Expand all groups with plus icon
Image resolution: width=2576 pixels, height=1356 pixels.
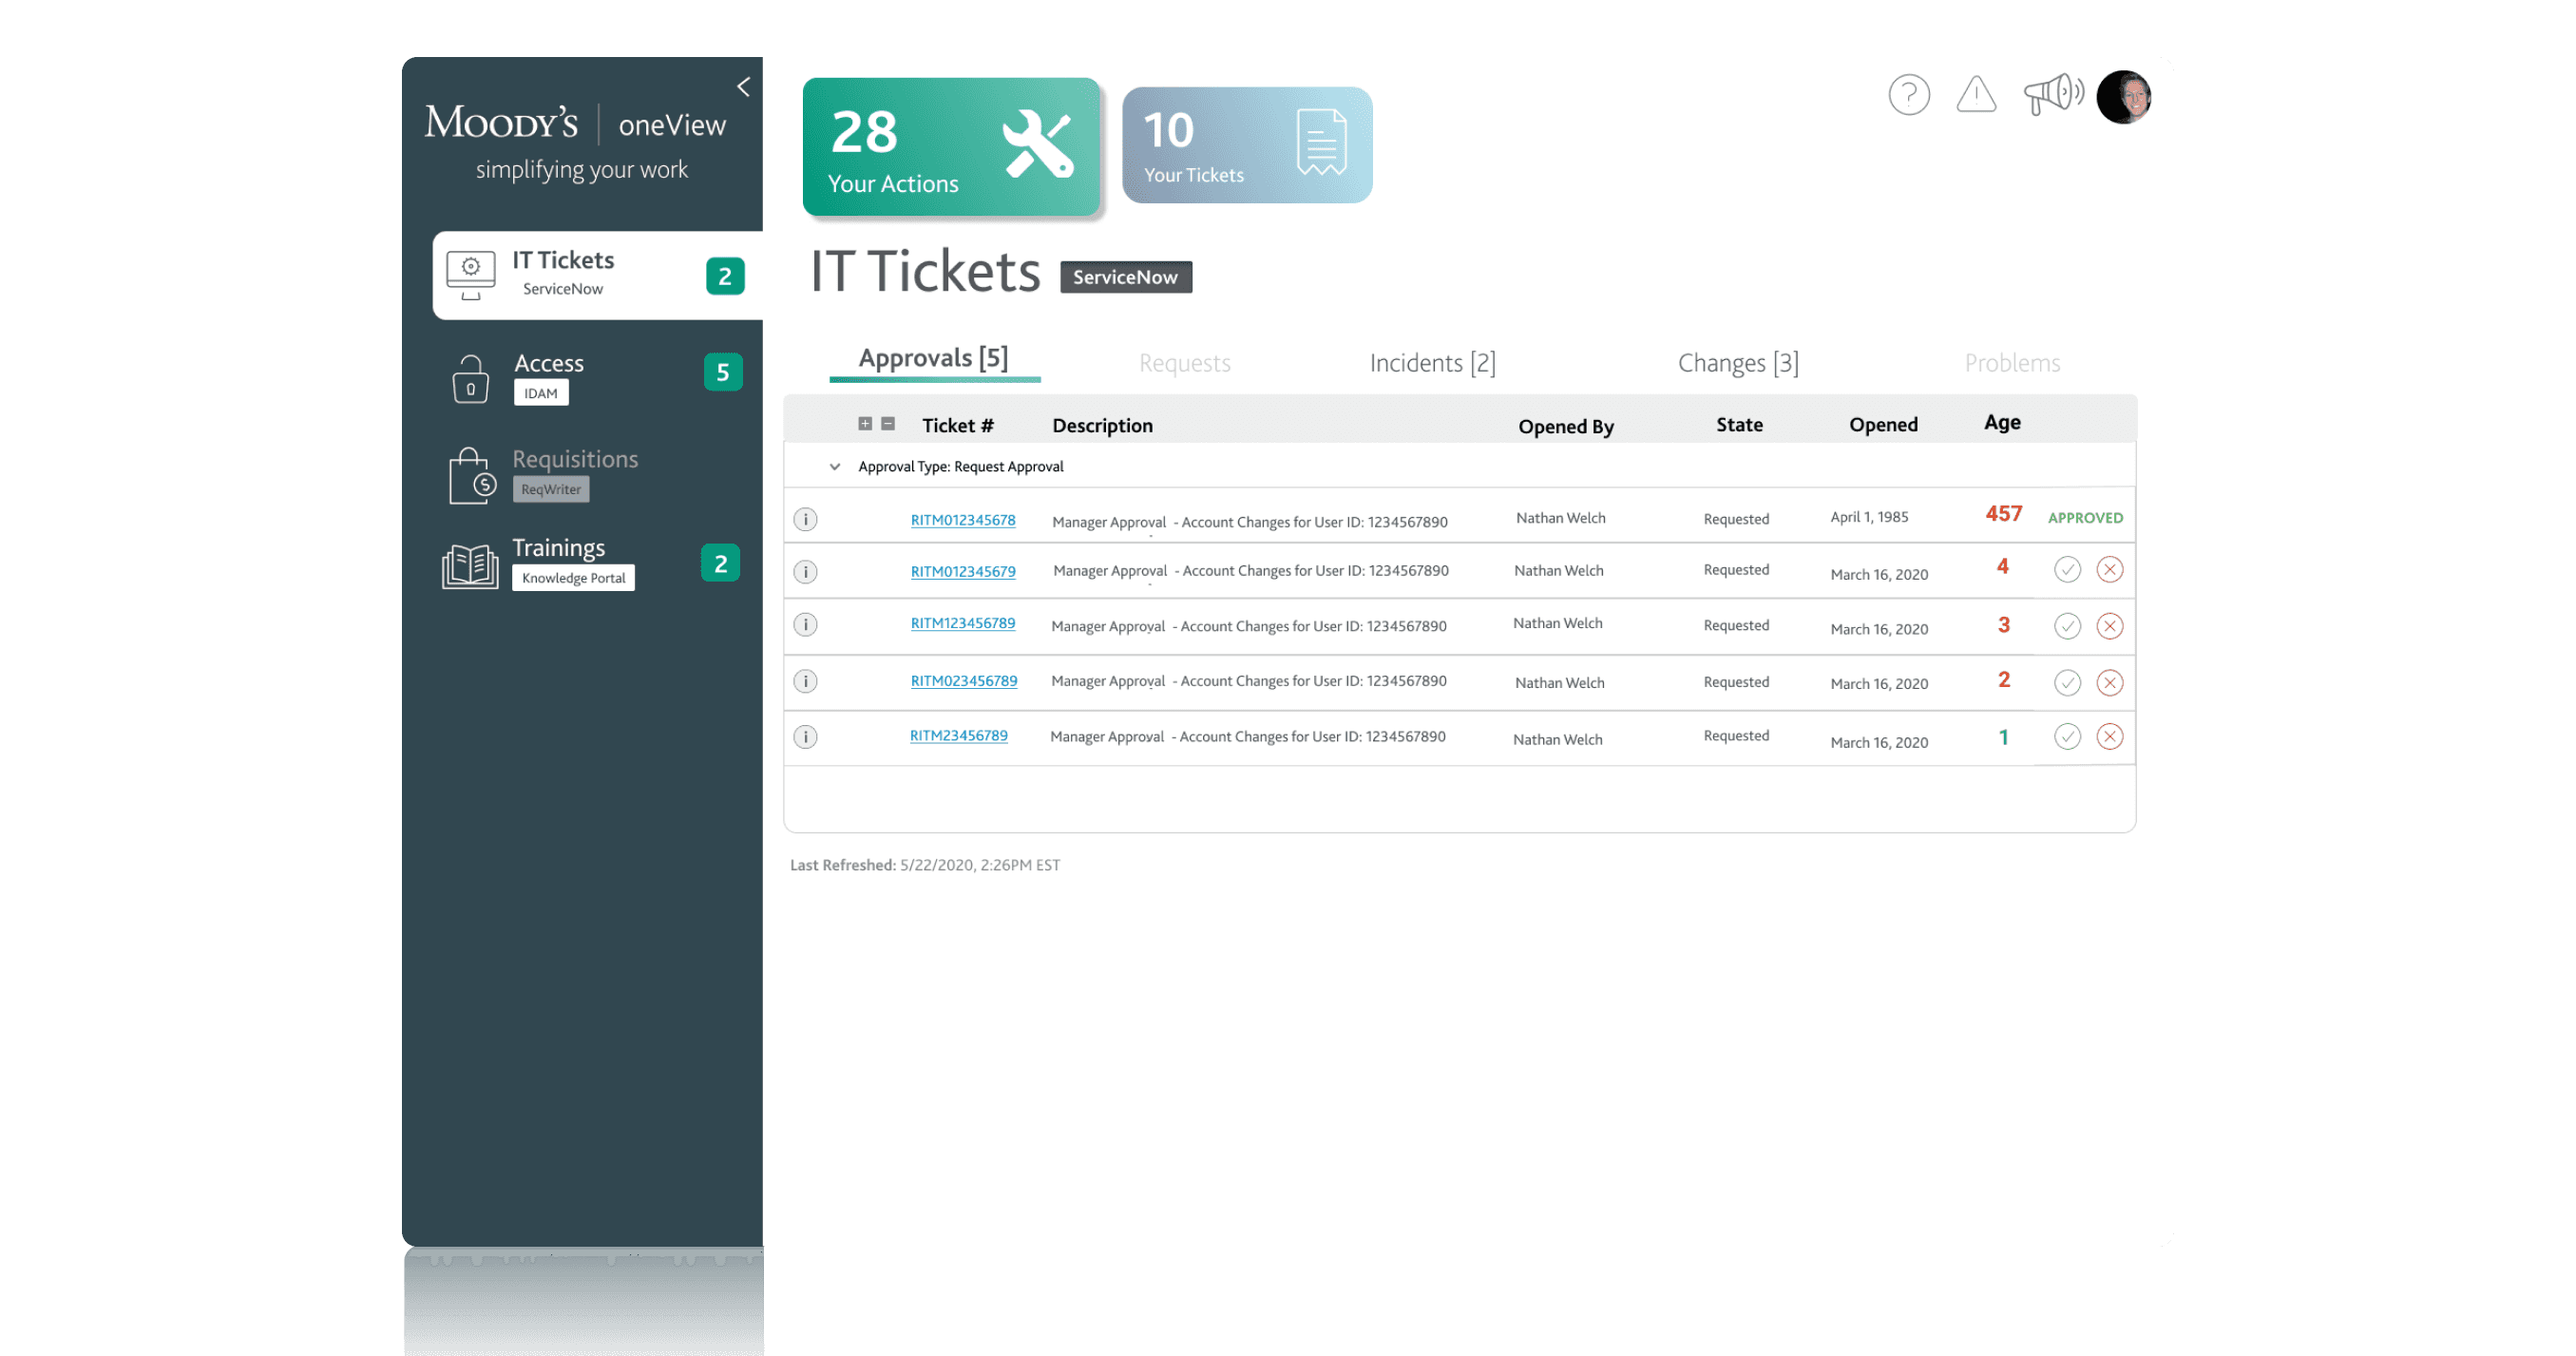click(865, 424)
